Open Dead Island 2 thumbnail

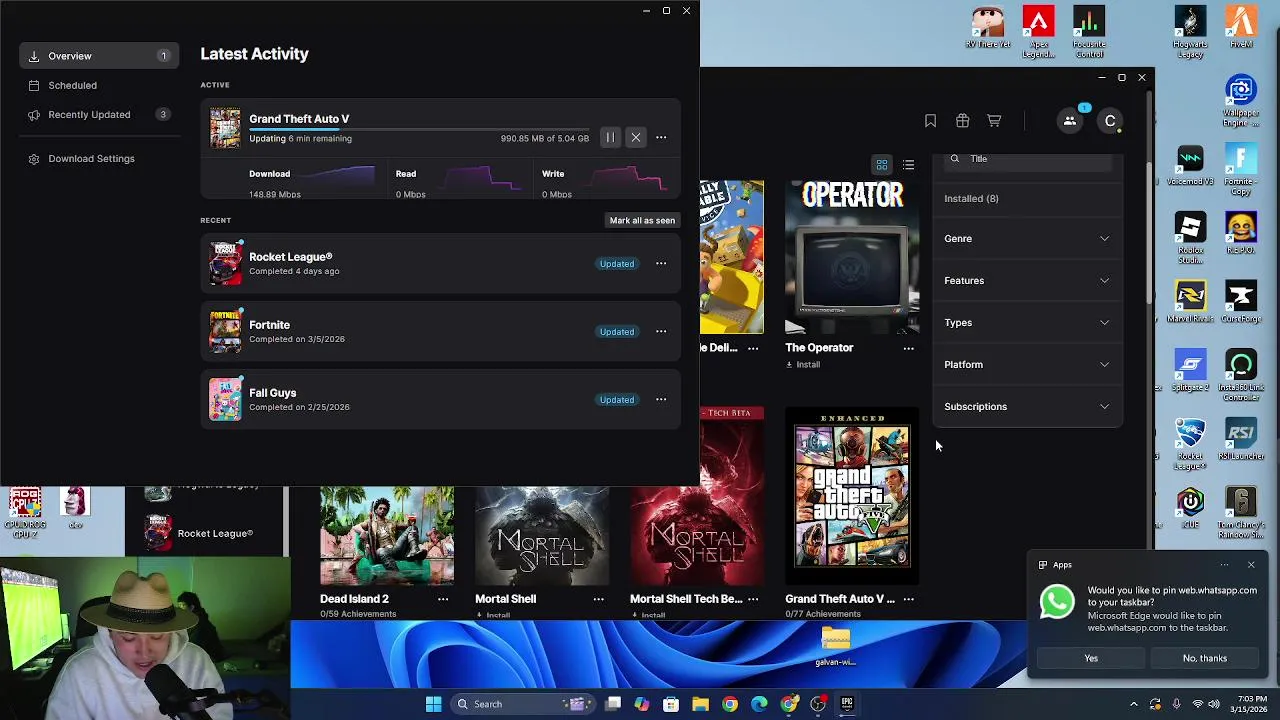[387, 536]
